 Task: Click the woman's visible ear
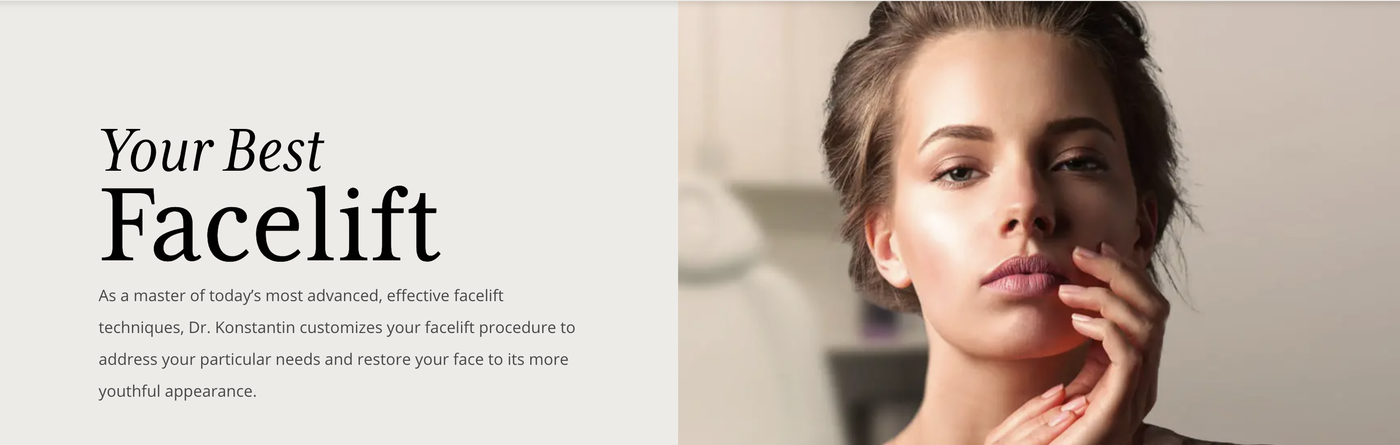tap(886, 246)
